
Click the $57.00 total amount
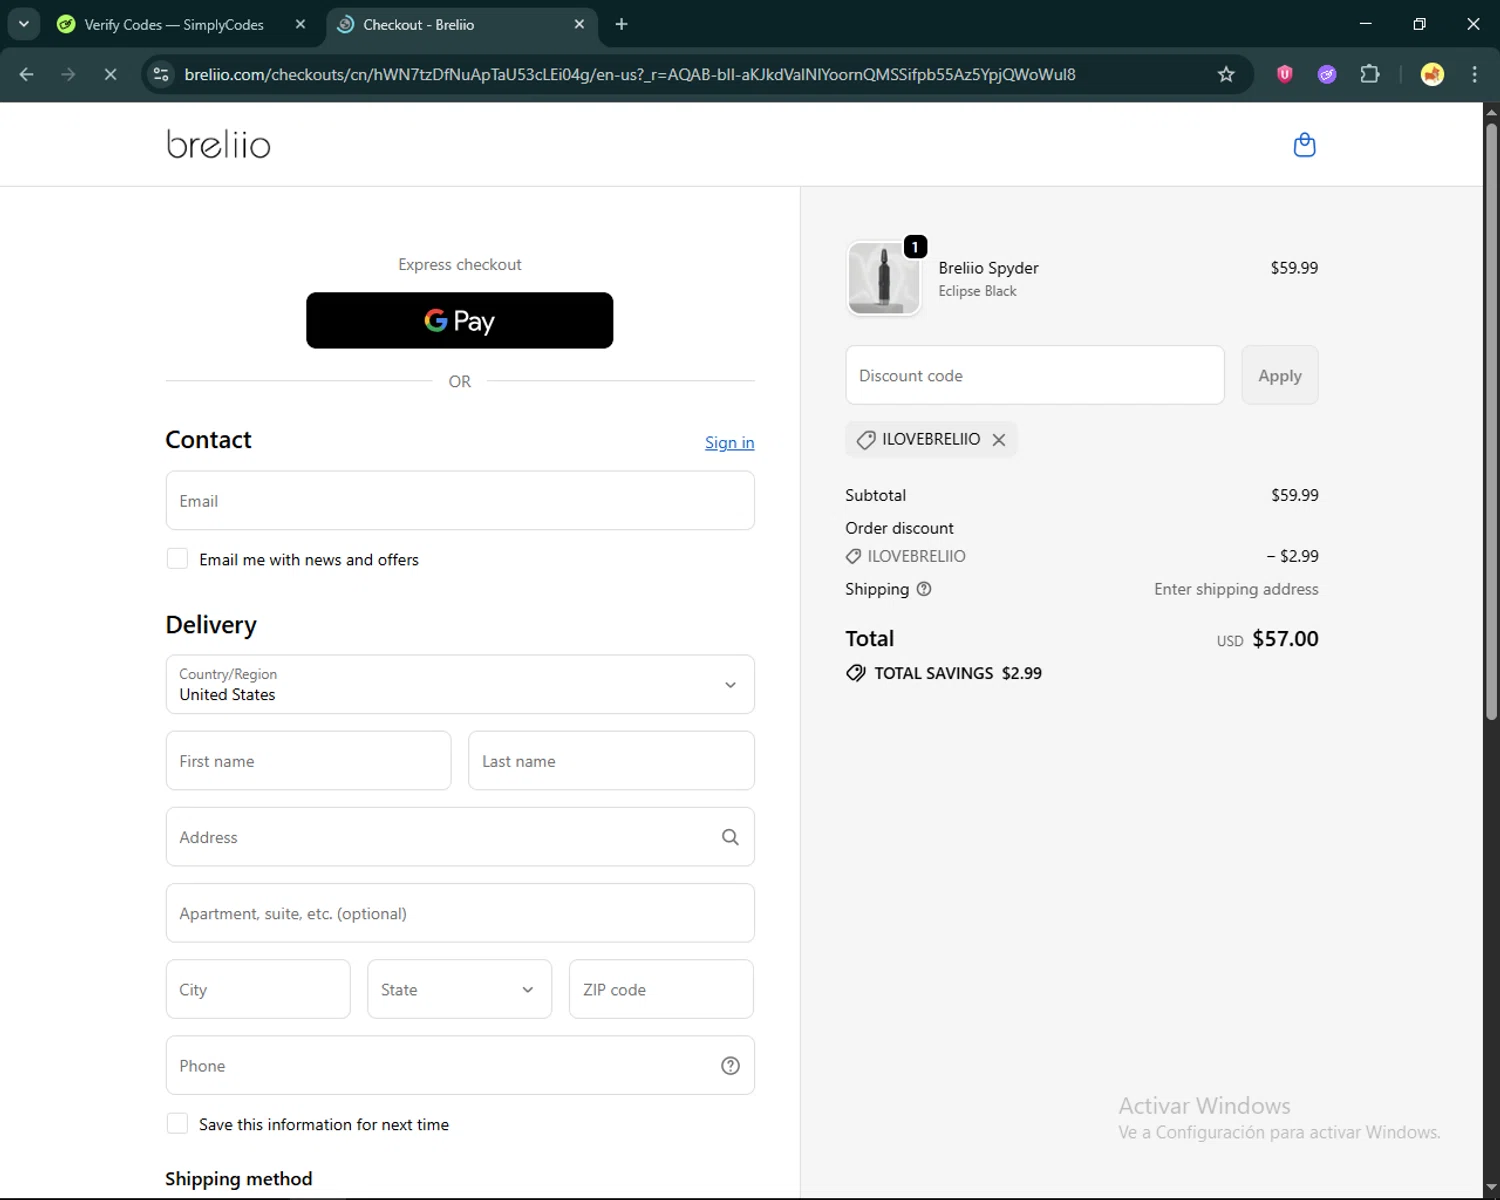[x=1285, y=638]
